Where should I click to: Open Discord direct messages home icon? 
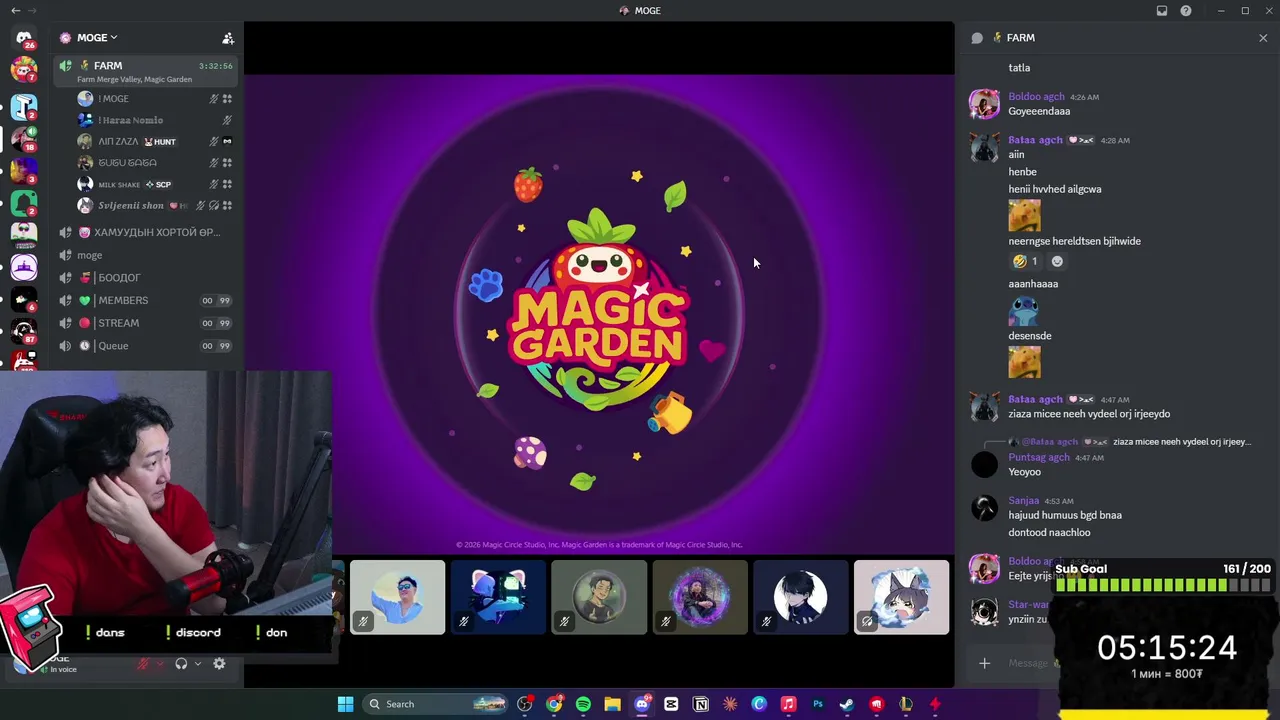pos(24,38)
